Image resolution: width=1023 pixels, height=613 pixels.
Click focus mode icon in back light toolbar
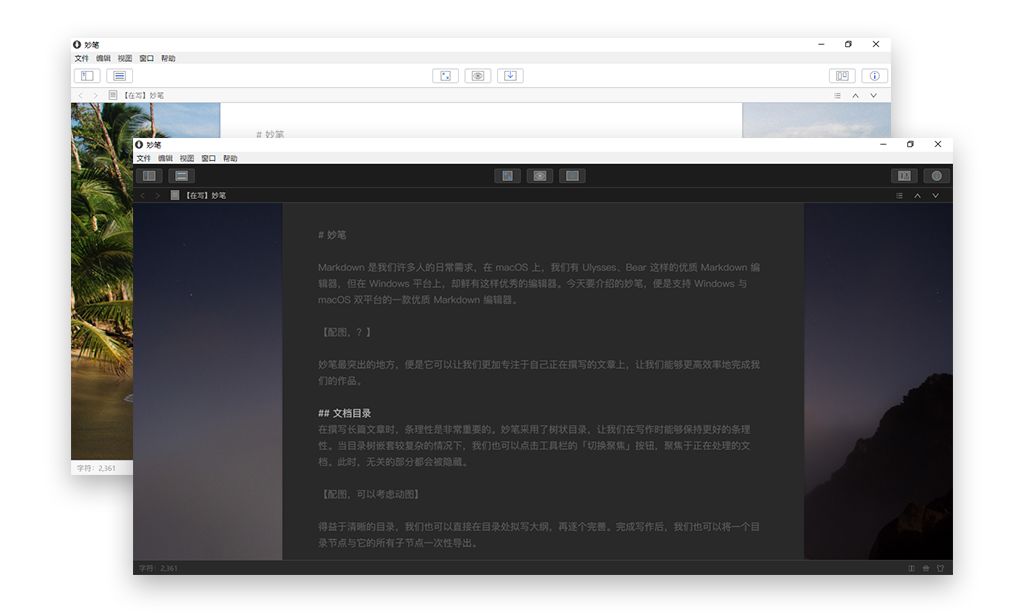click(446, 76)
